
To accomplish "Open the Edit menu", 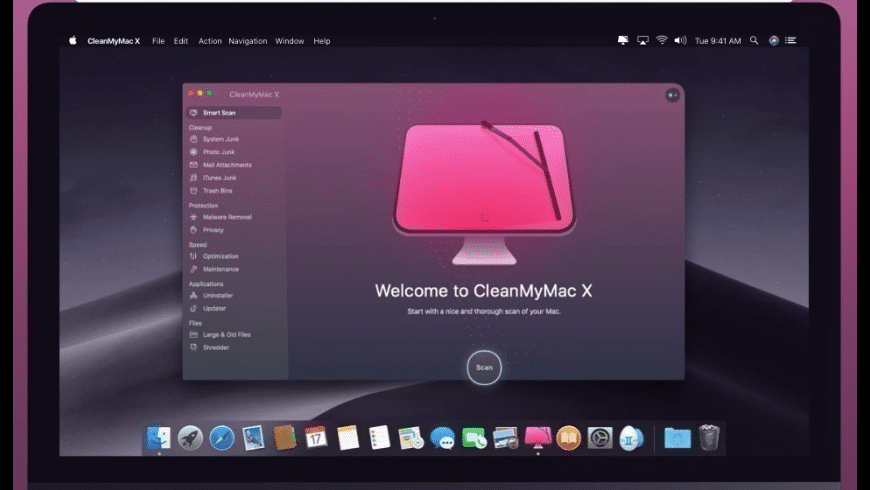I will pyautogui.click(x=180, y=41).
